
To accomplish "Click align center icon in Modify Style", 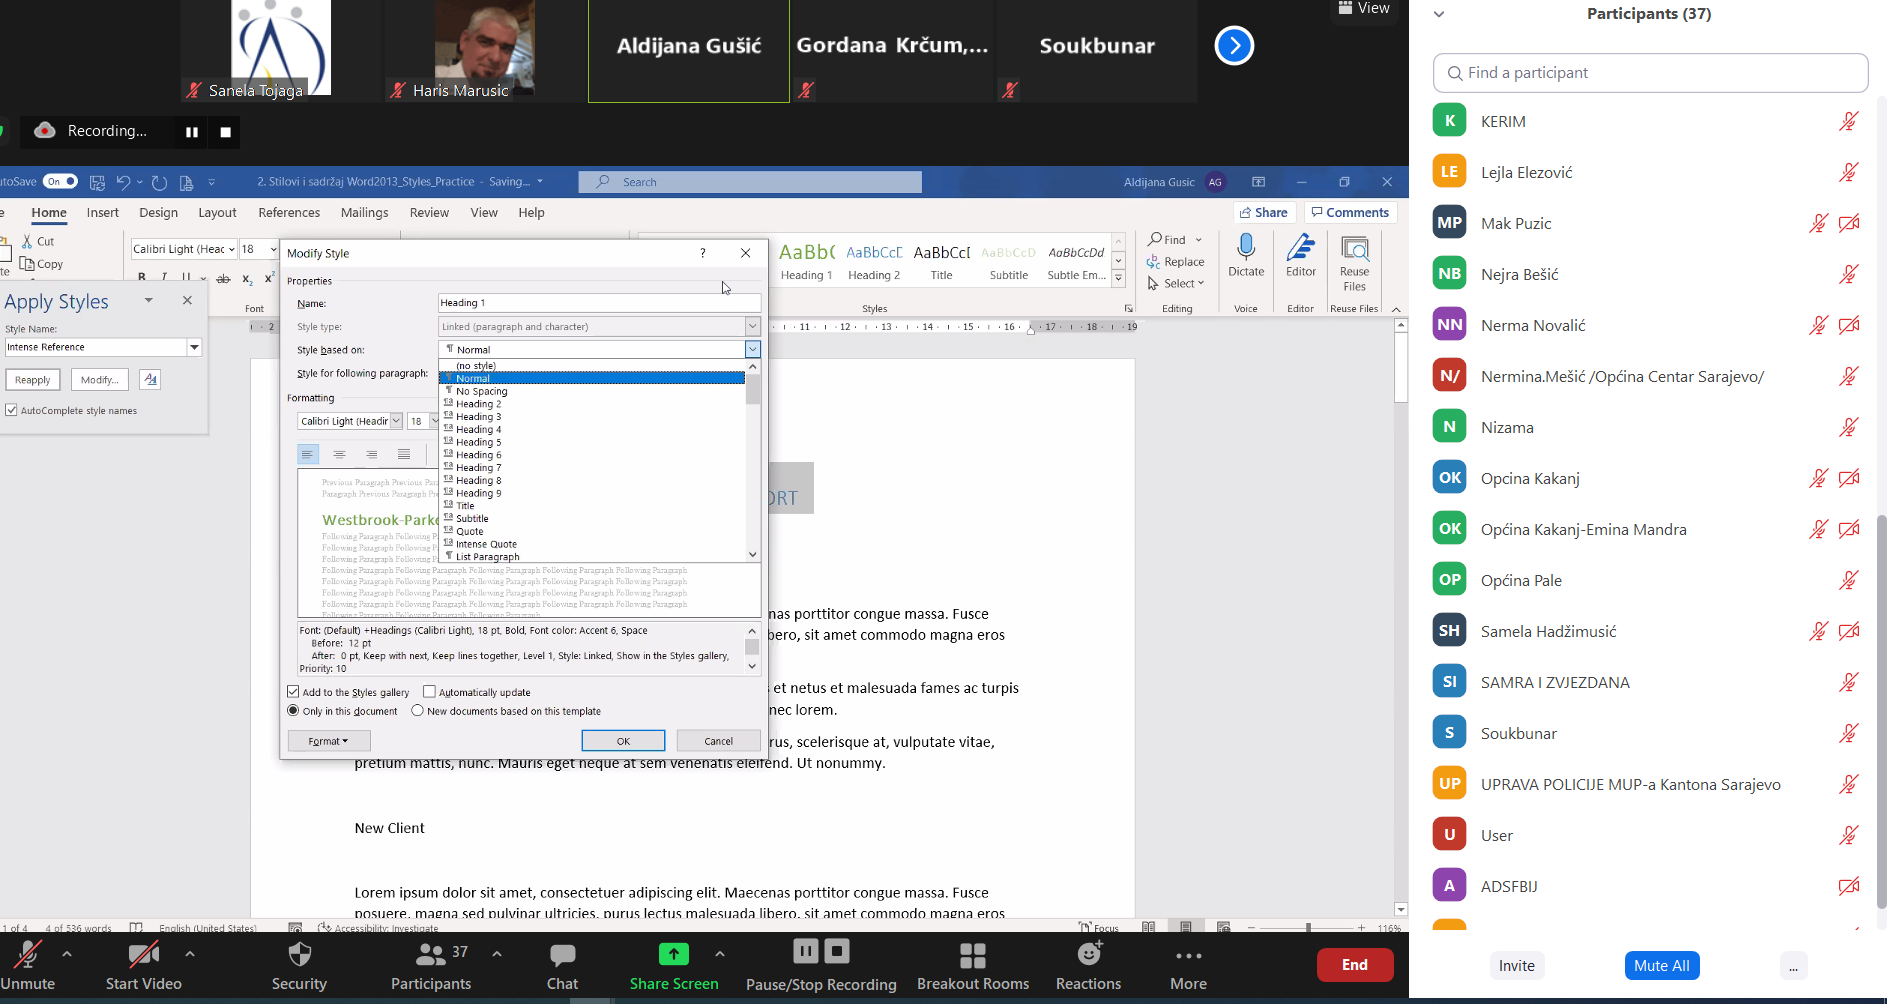I will [x=340, y=454].
